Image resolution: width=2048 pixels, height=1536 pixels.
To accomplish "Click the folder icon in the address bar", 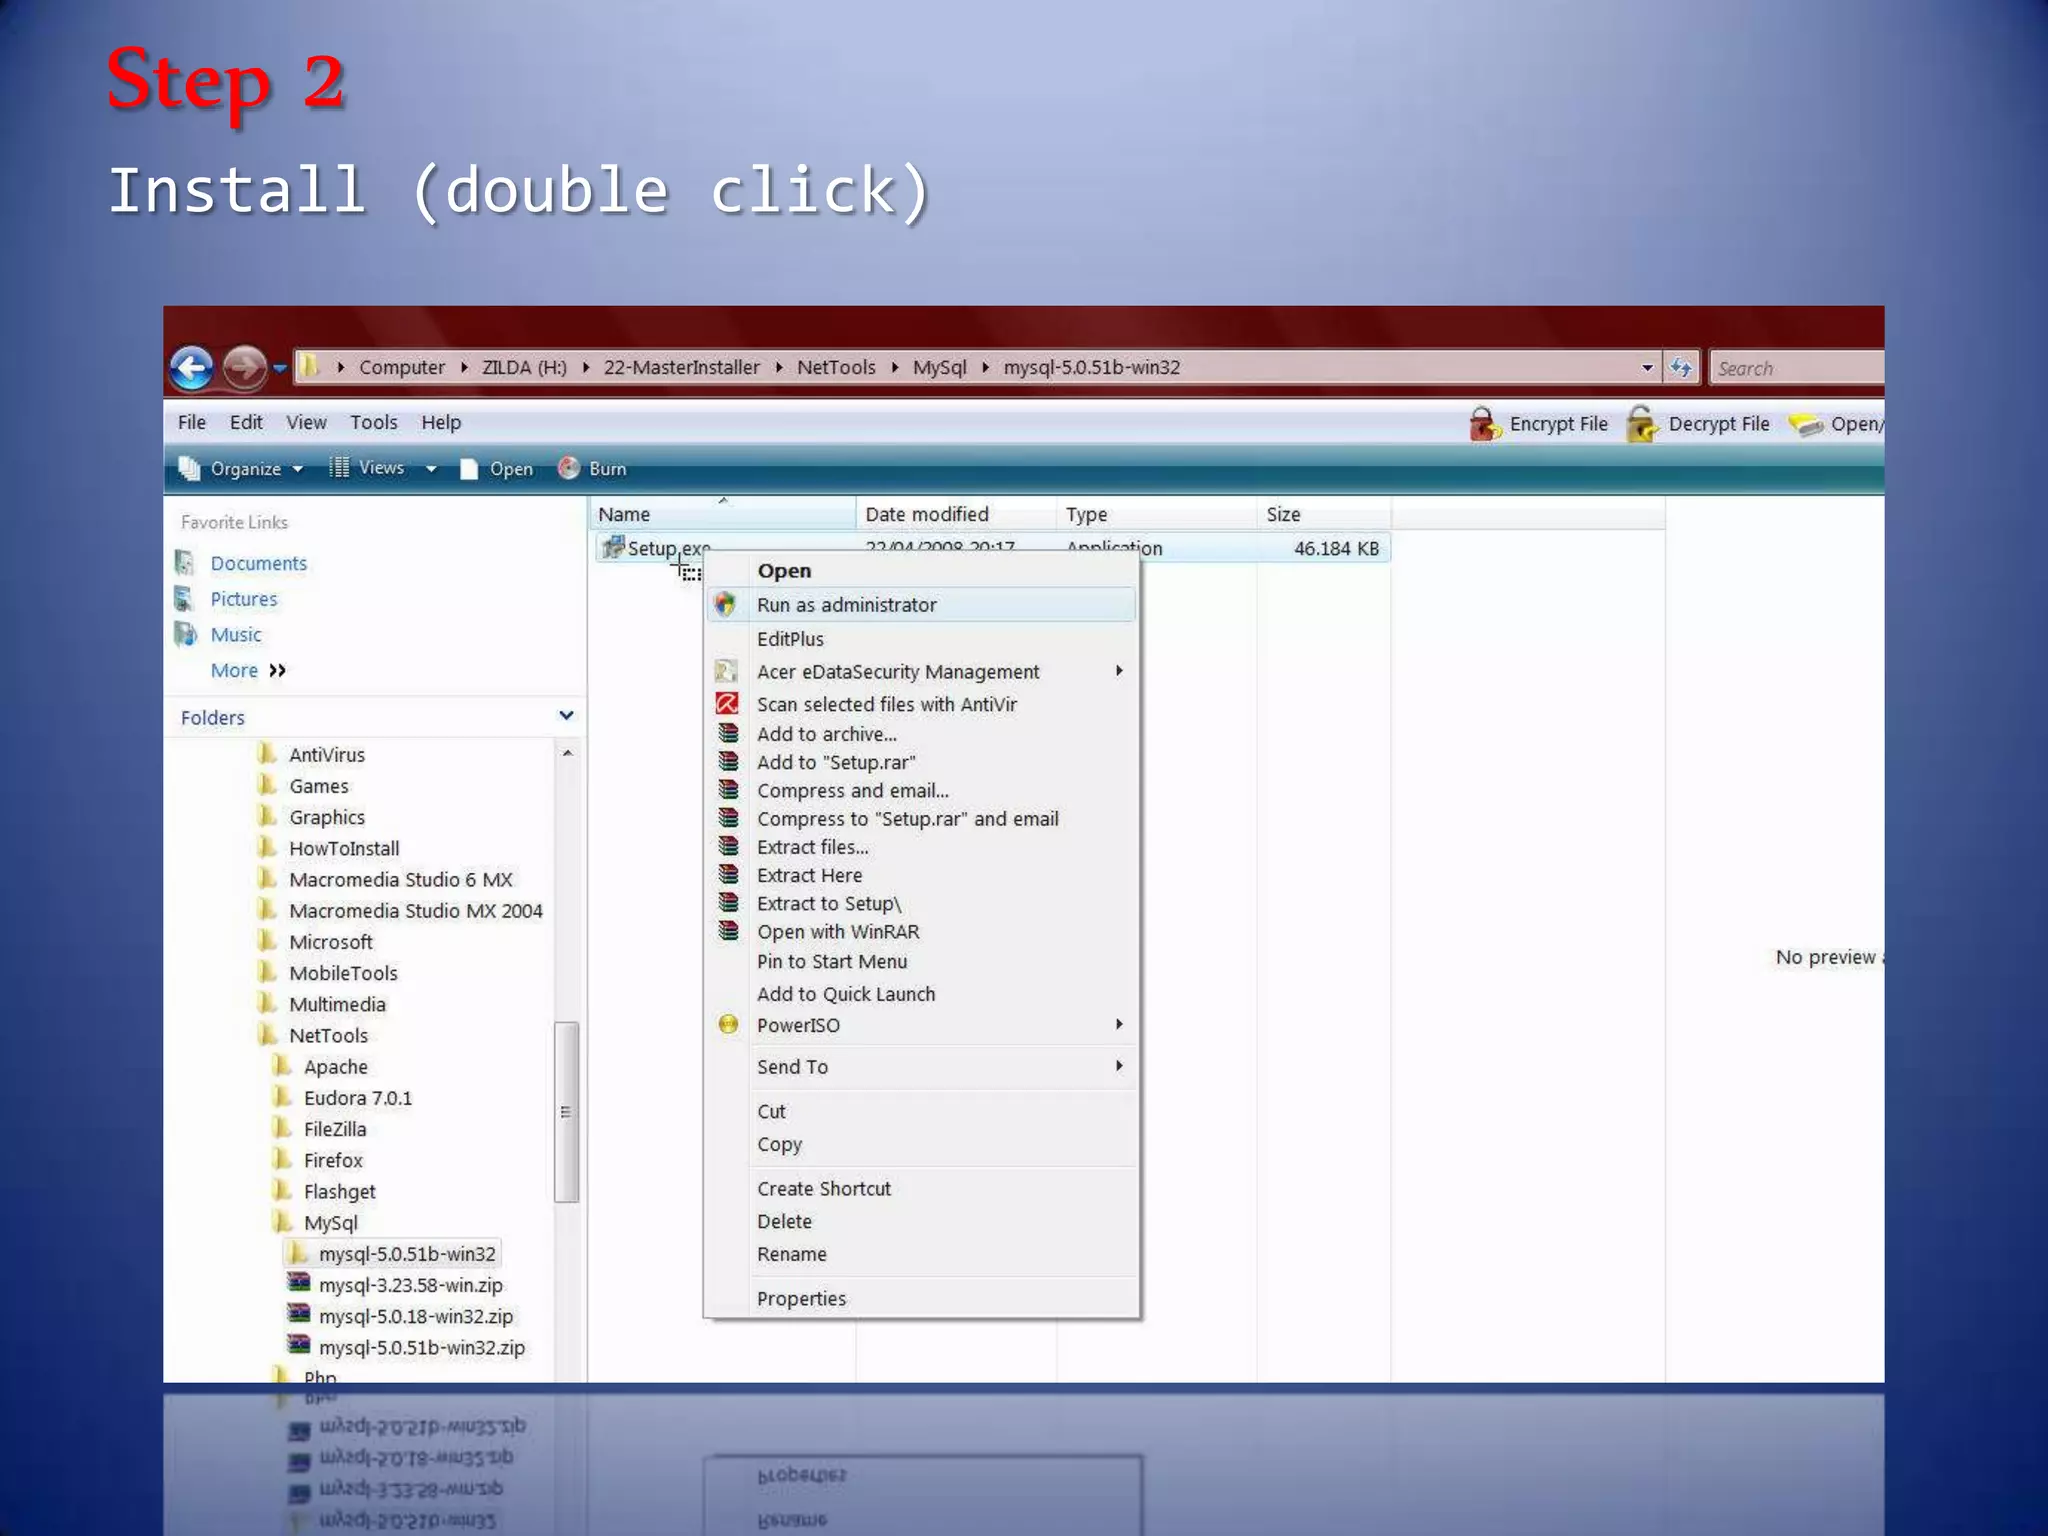I will tap(311, 367).
